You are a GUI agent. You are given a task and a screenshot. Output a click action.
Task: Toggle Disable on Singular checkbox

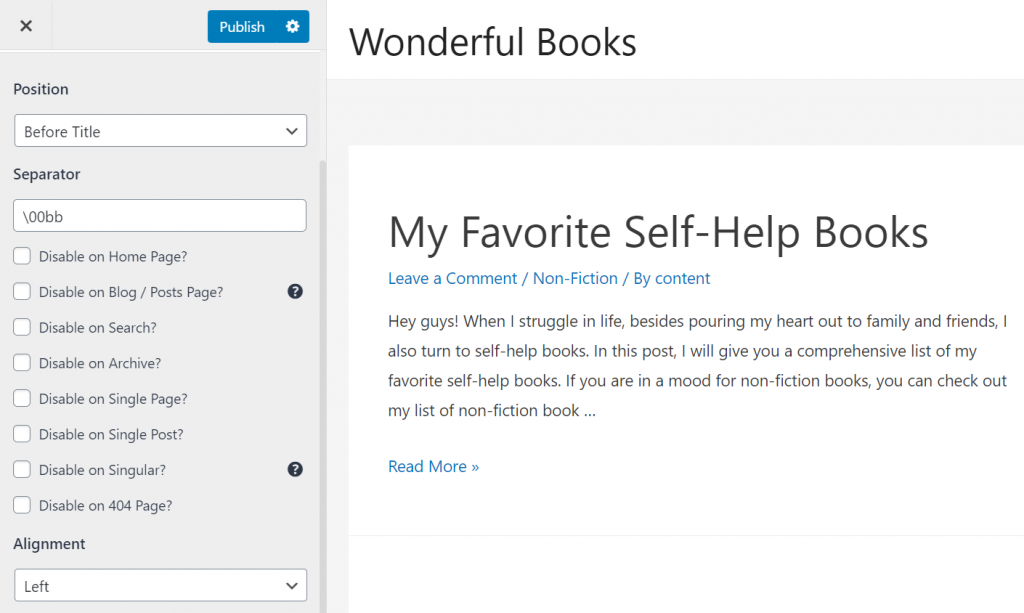pyautogui.click(x=22, y=470)
